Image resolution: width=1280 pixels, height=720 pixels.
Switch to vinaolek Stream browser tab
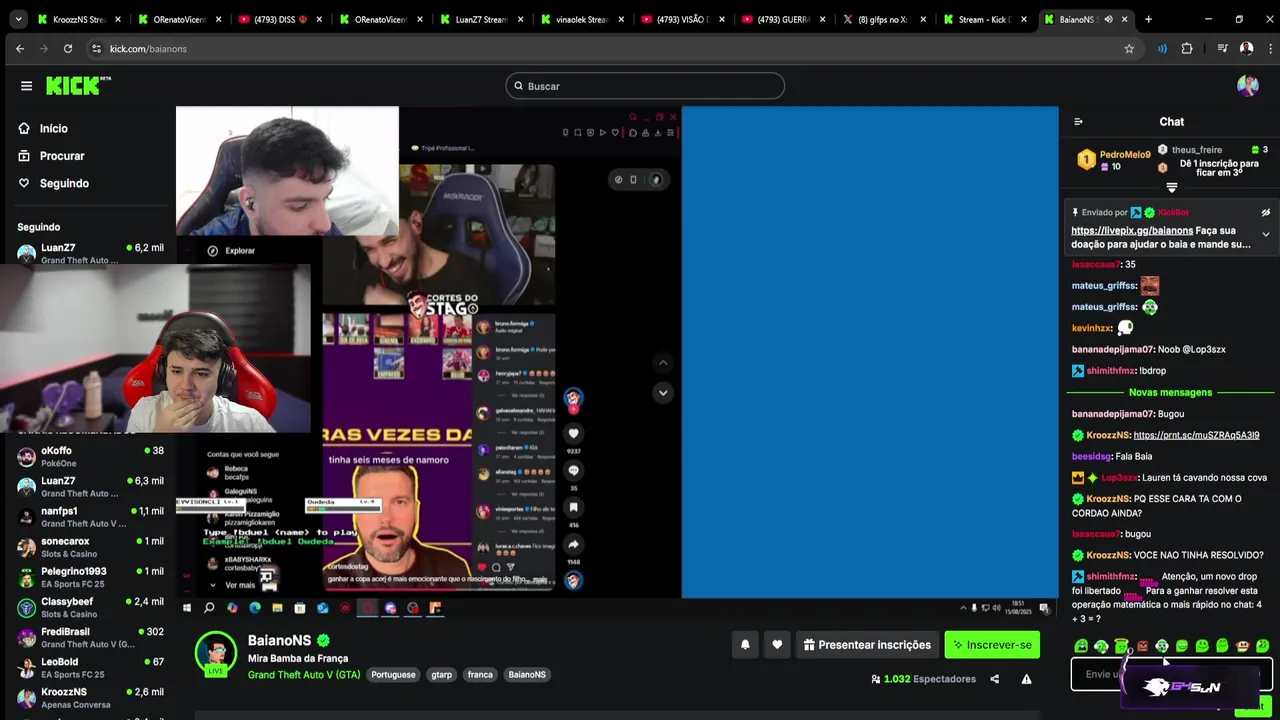[x=582, y=19]
